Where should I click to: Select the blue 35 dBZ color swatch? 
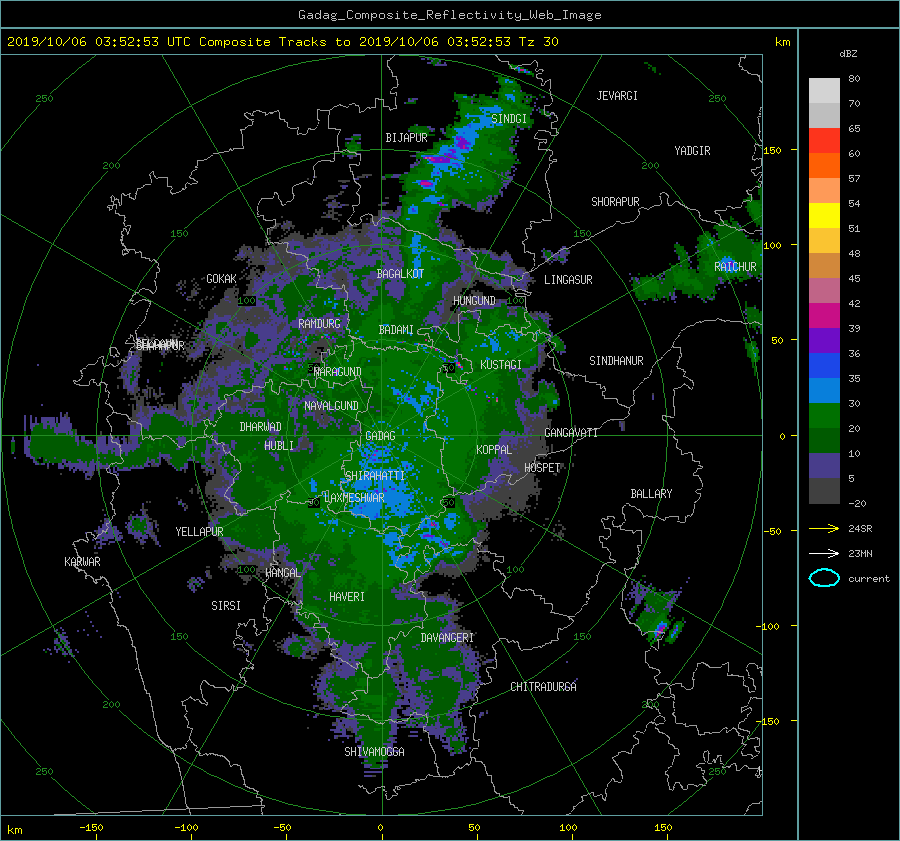[x=824, y=365]
